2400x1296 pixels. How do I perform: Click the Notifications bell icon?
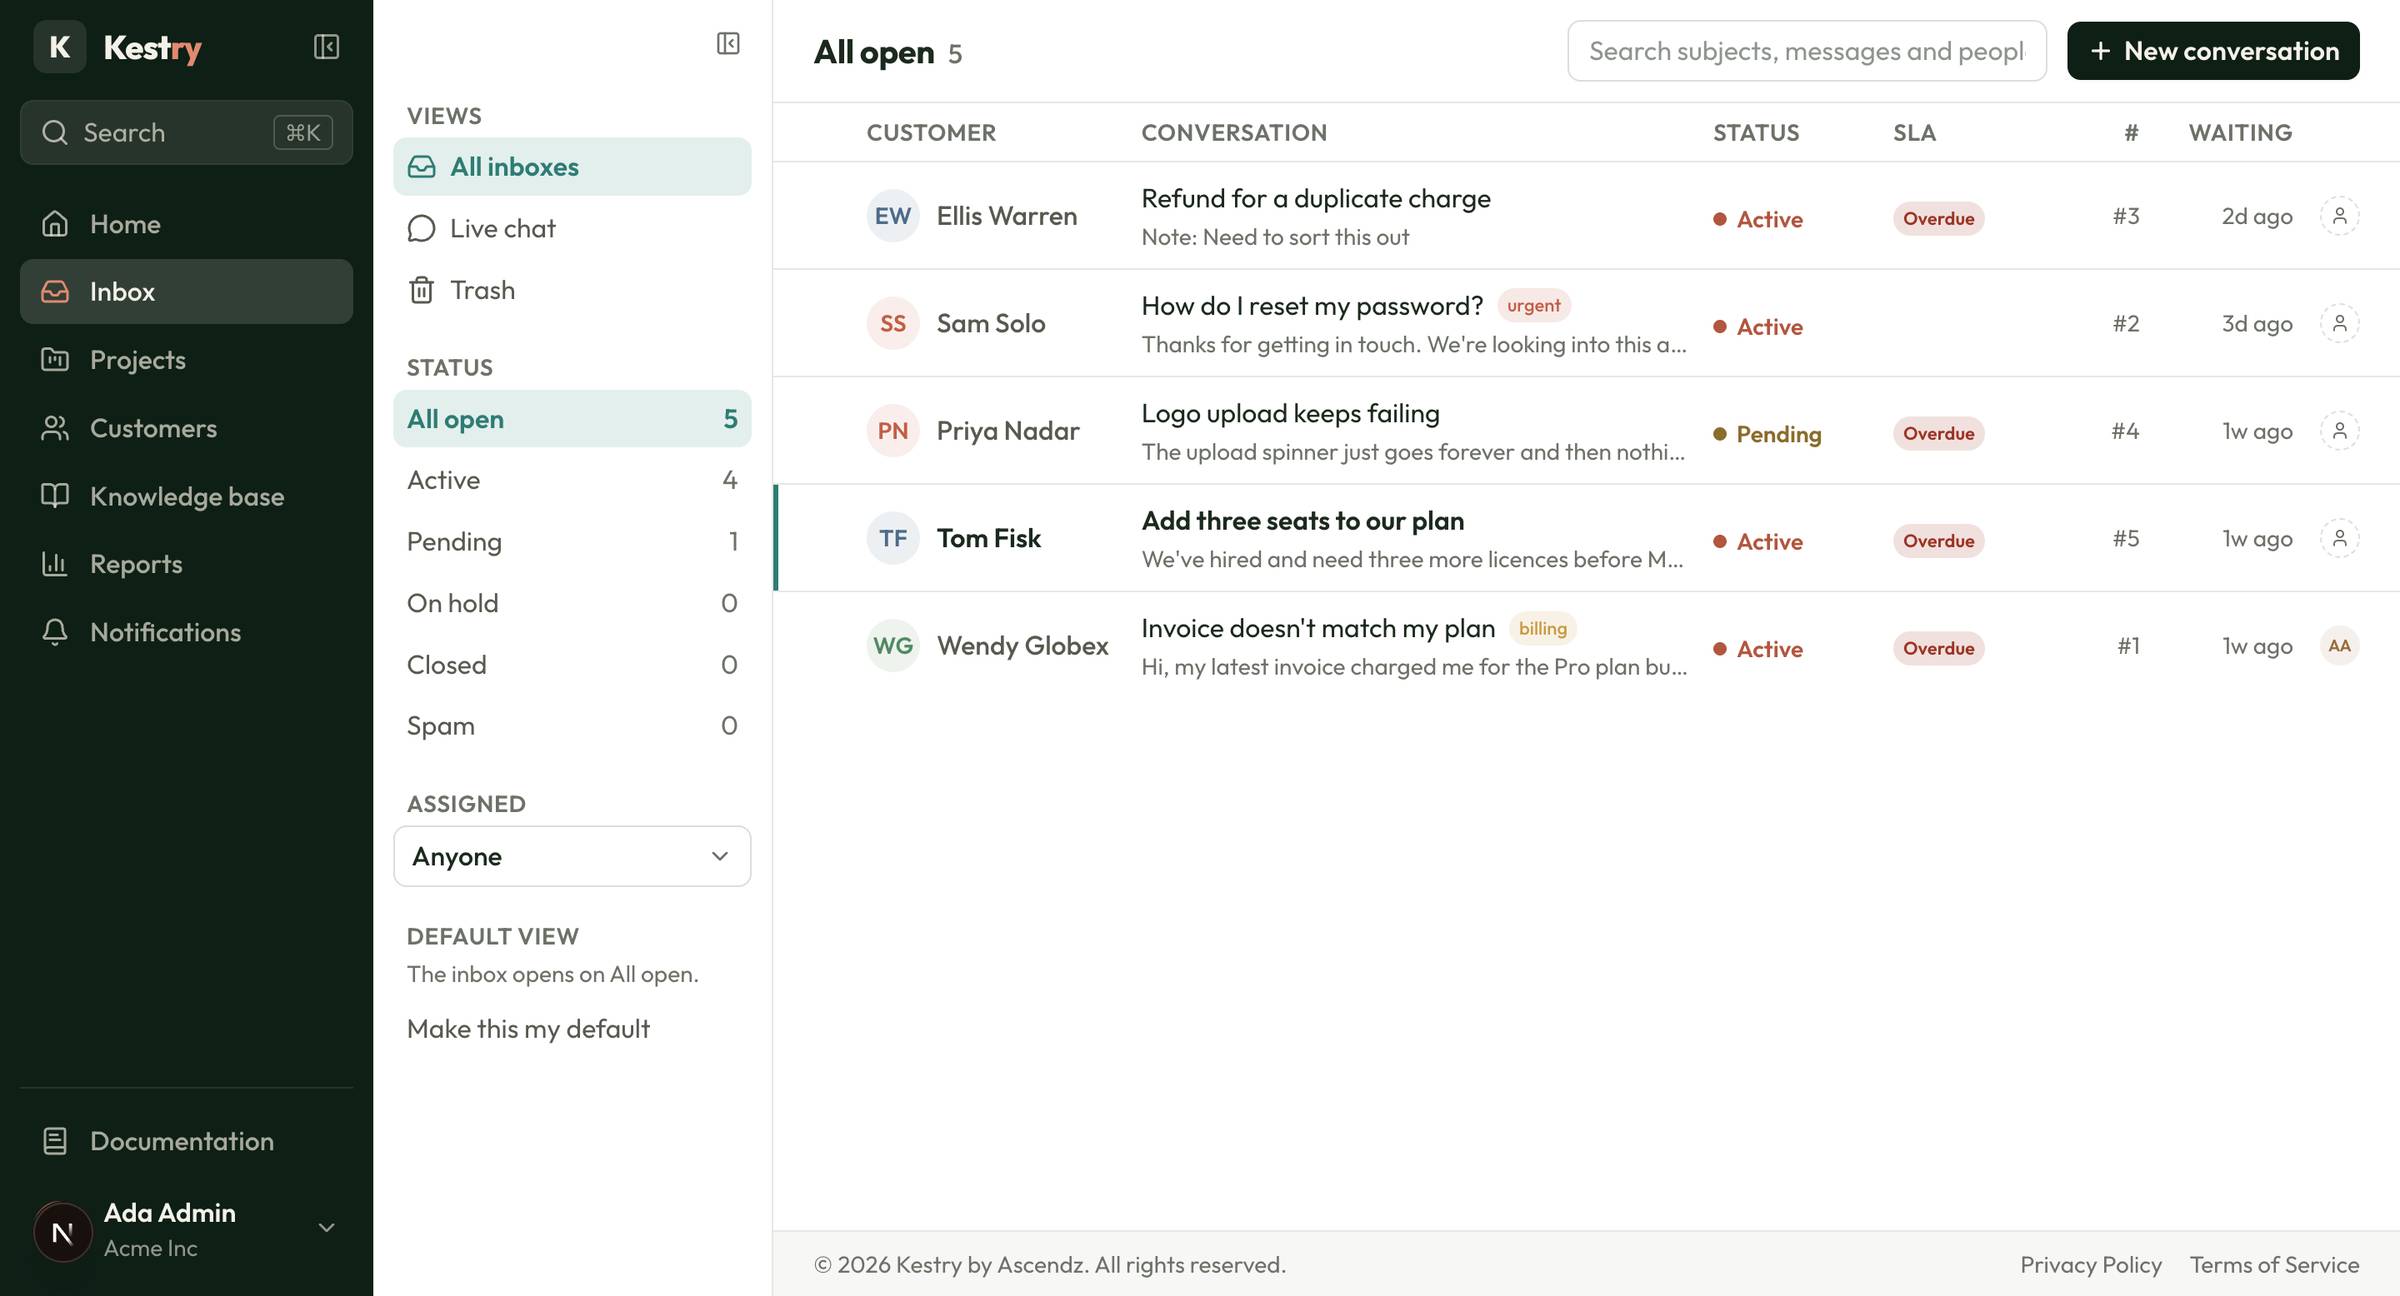coord(55,632)
